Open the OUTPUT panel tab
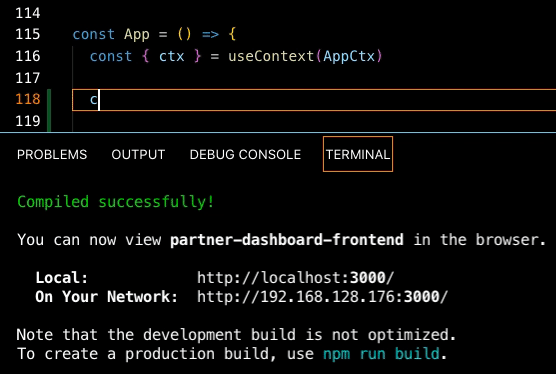Screen dimensions: 556x374 tap(138, 155)
